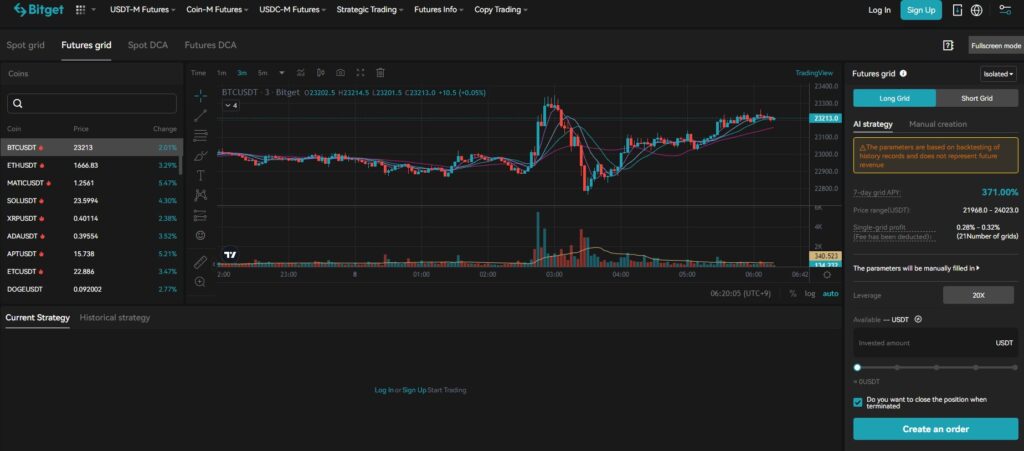Enter Fullscreen mode
Viewport: 1024px width, 451px height.
(996, 45)
